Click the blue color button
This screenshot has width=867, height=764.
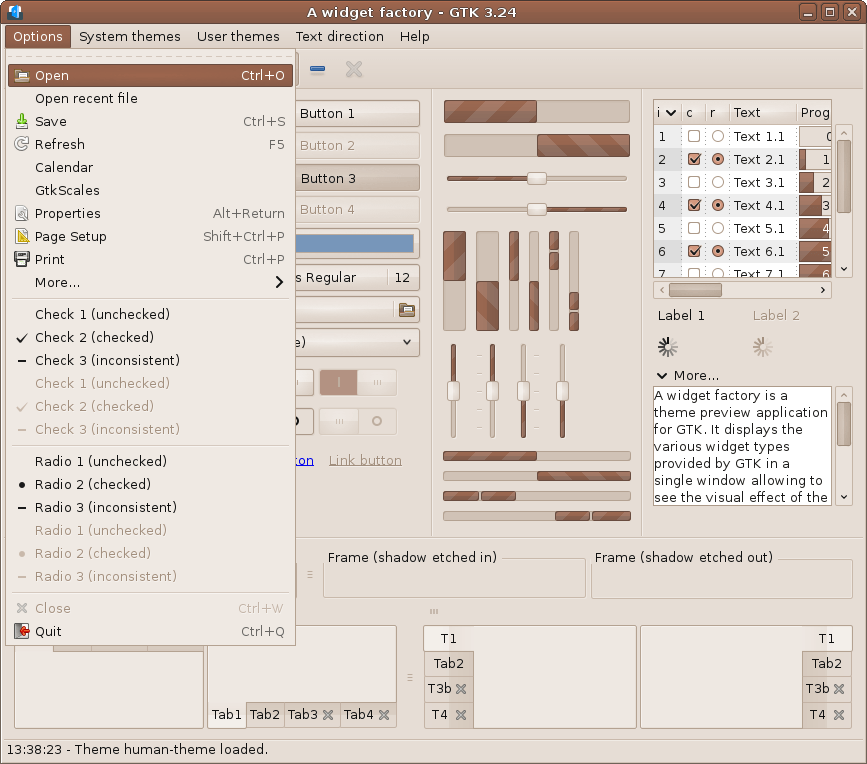(x=357, y=243)
